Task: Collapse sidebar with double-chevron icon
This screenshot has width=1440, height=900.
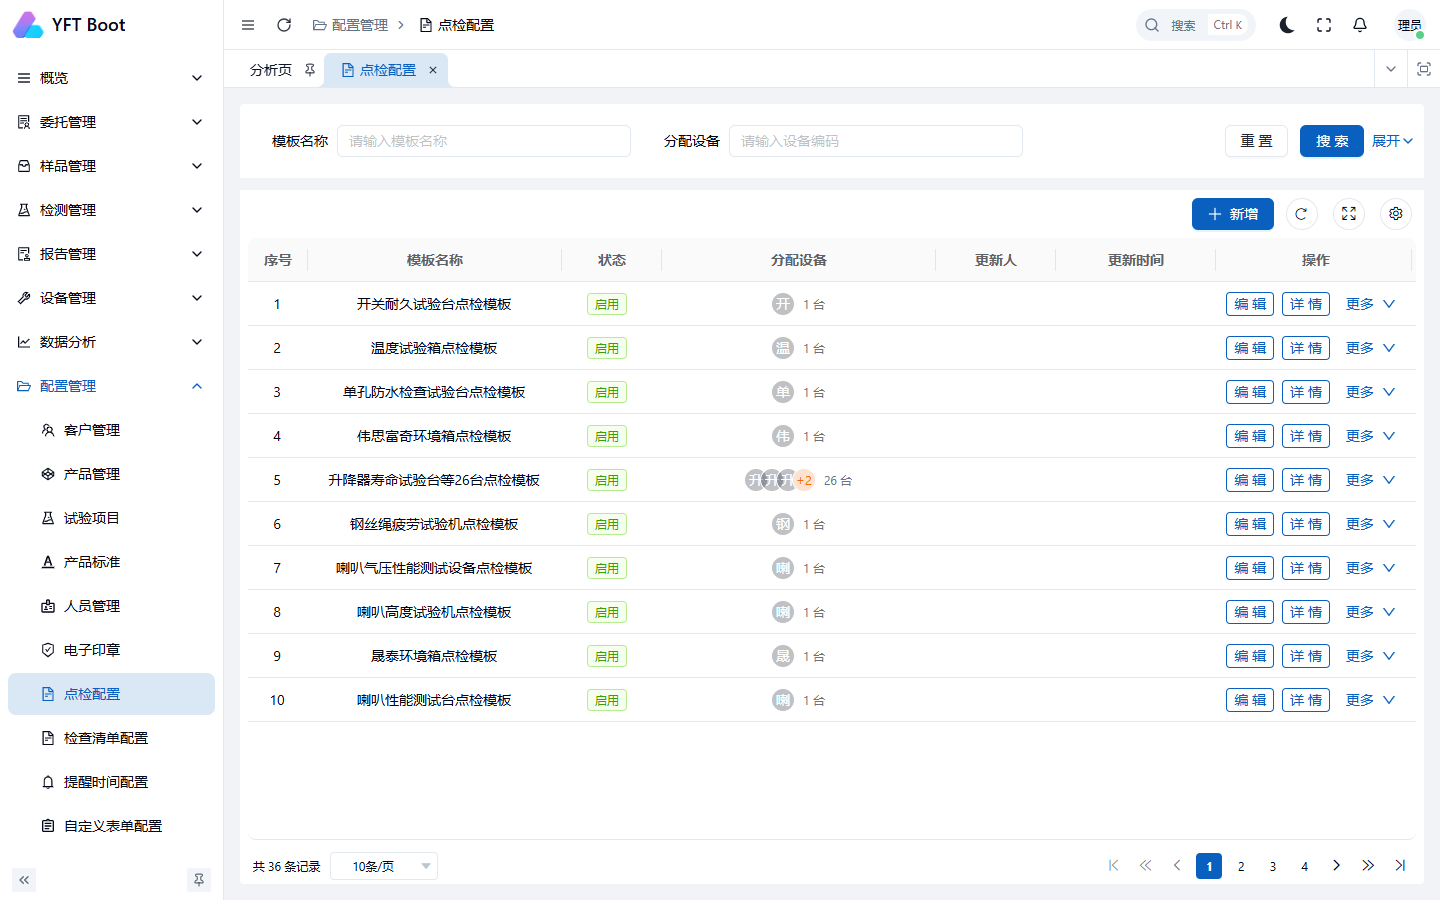Action: (24, 880)
